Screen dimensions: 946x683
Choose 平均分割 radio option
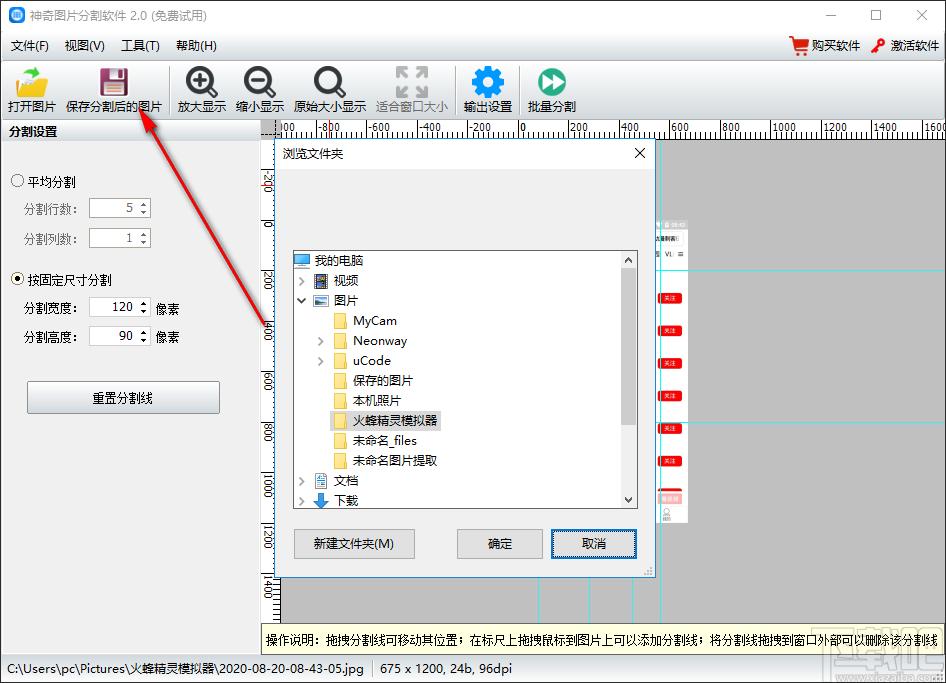pyautogui.click(x=17, y=181)
